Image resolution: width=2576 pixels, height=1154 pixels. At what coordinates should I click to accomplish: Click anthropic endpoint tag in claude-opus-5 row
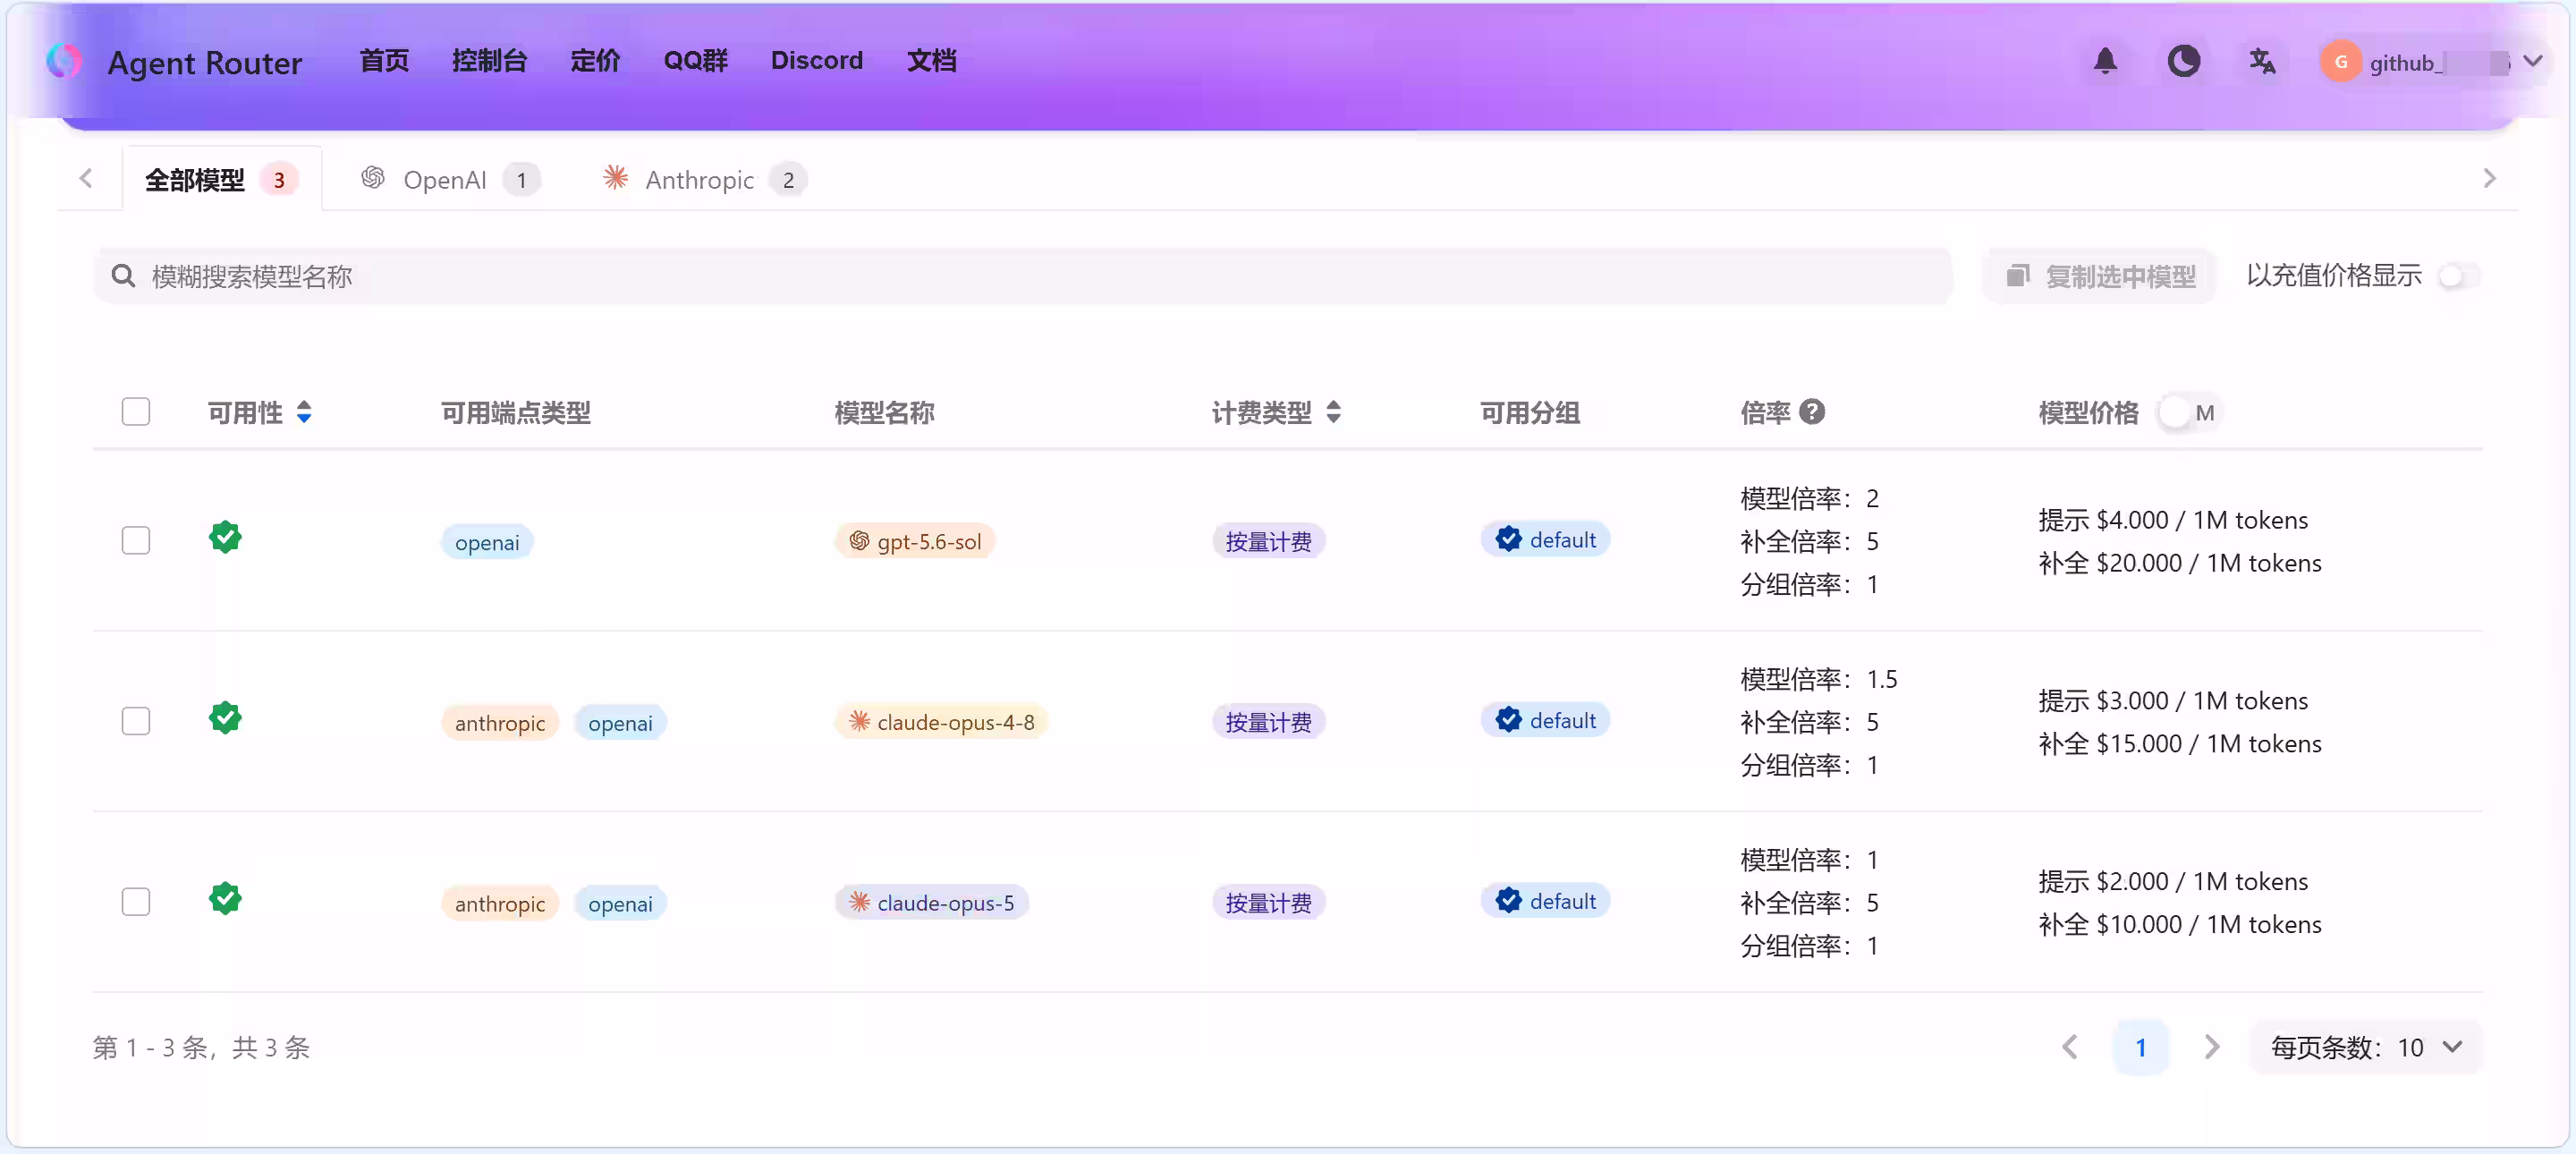point(500,904)
